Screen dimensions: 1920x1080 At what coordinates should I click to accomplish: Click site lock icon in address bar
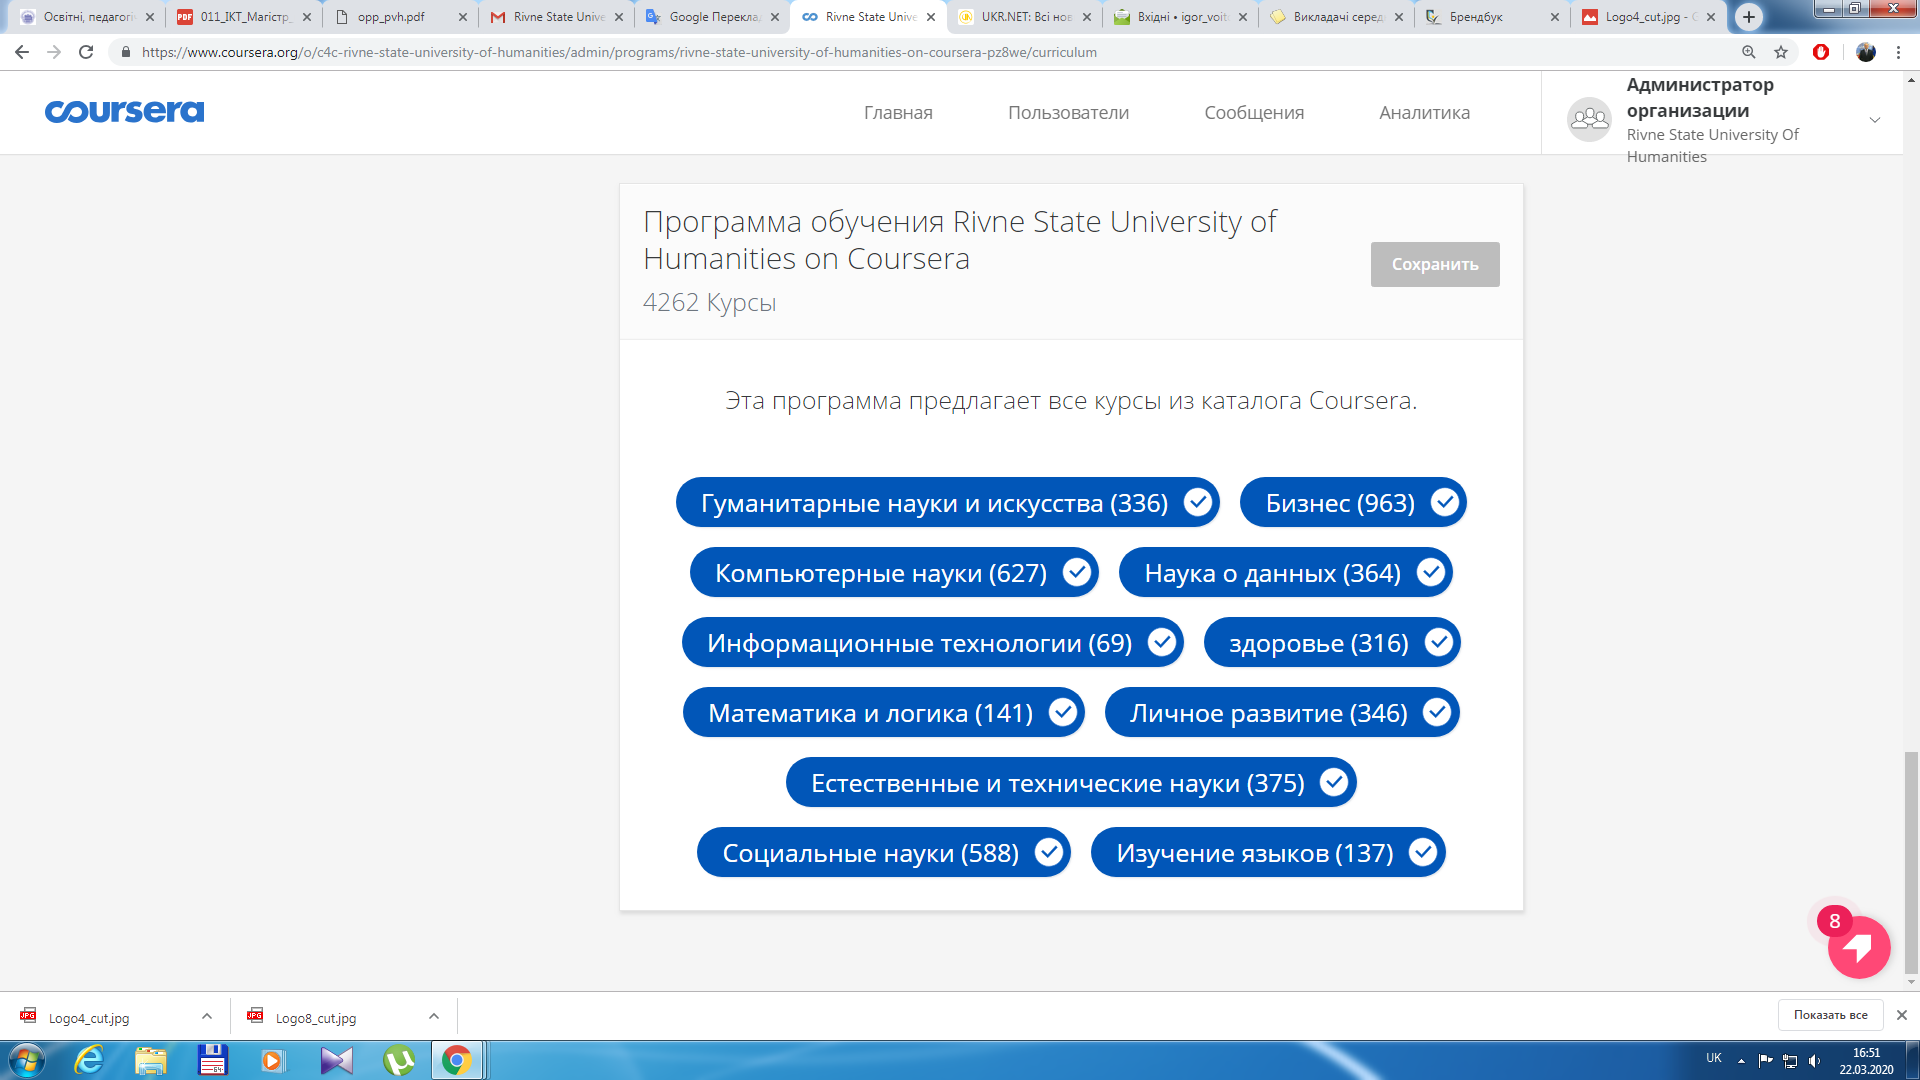(x=126, y=52)
